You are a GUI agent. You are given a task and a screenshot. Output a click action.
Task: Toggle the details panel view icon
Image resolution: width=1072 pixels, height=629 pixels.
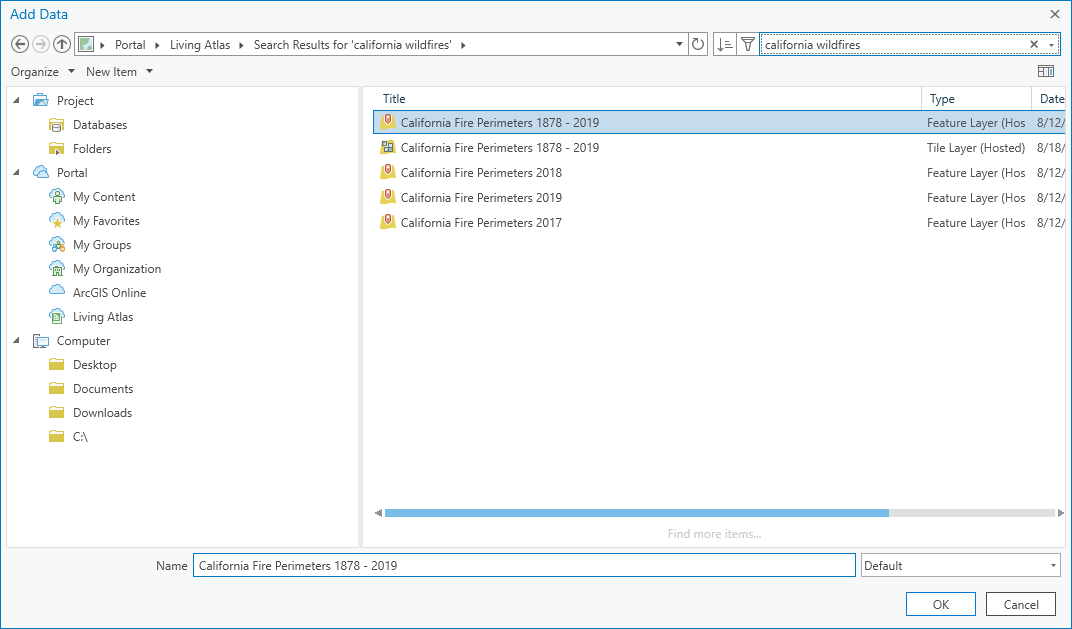point(1045,71)
